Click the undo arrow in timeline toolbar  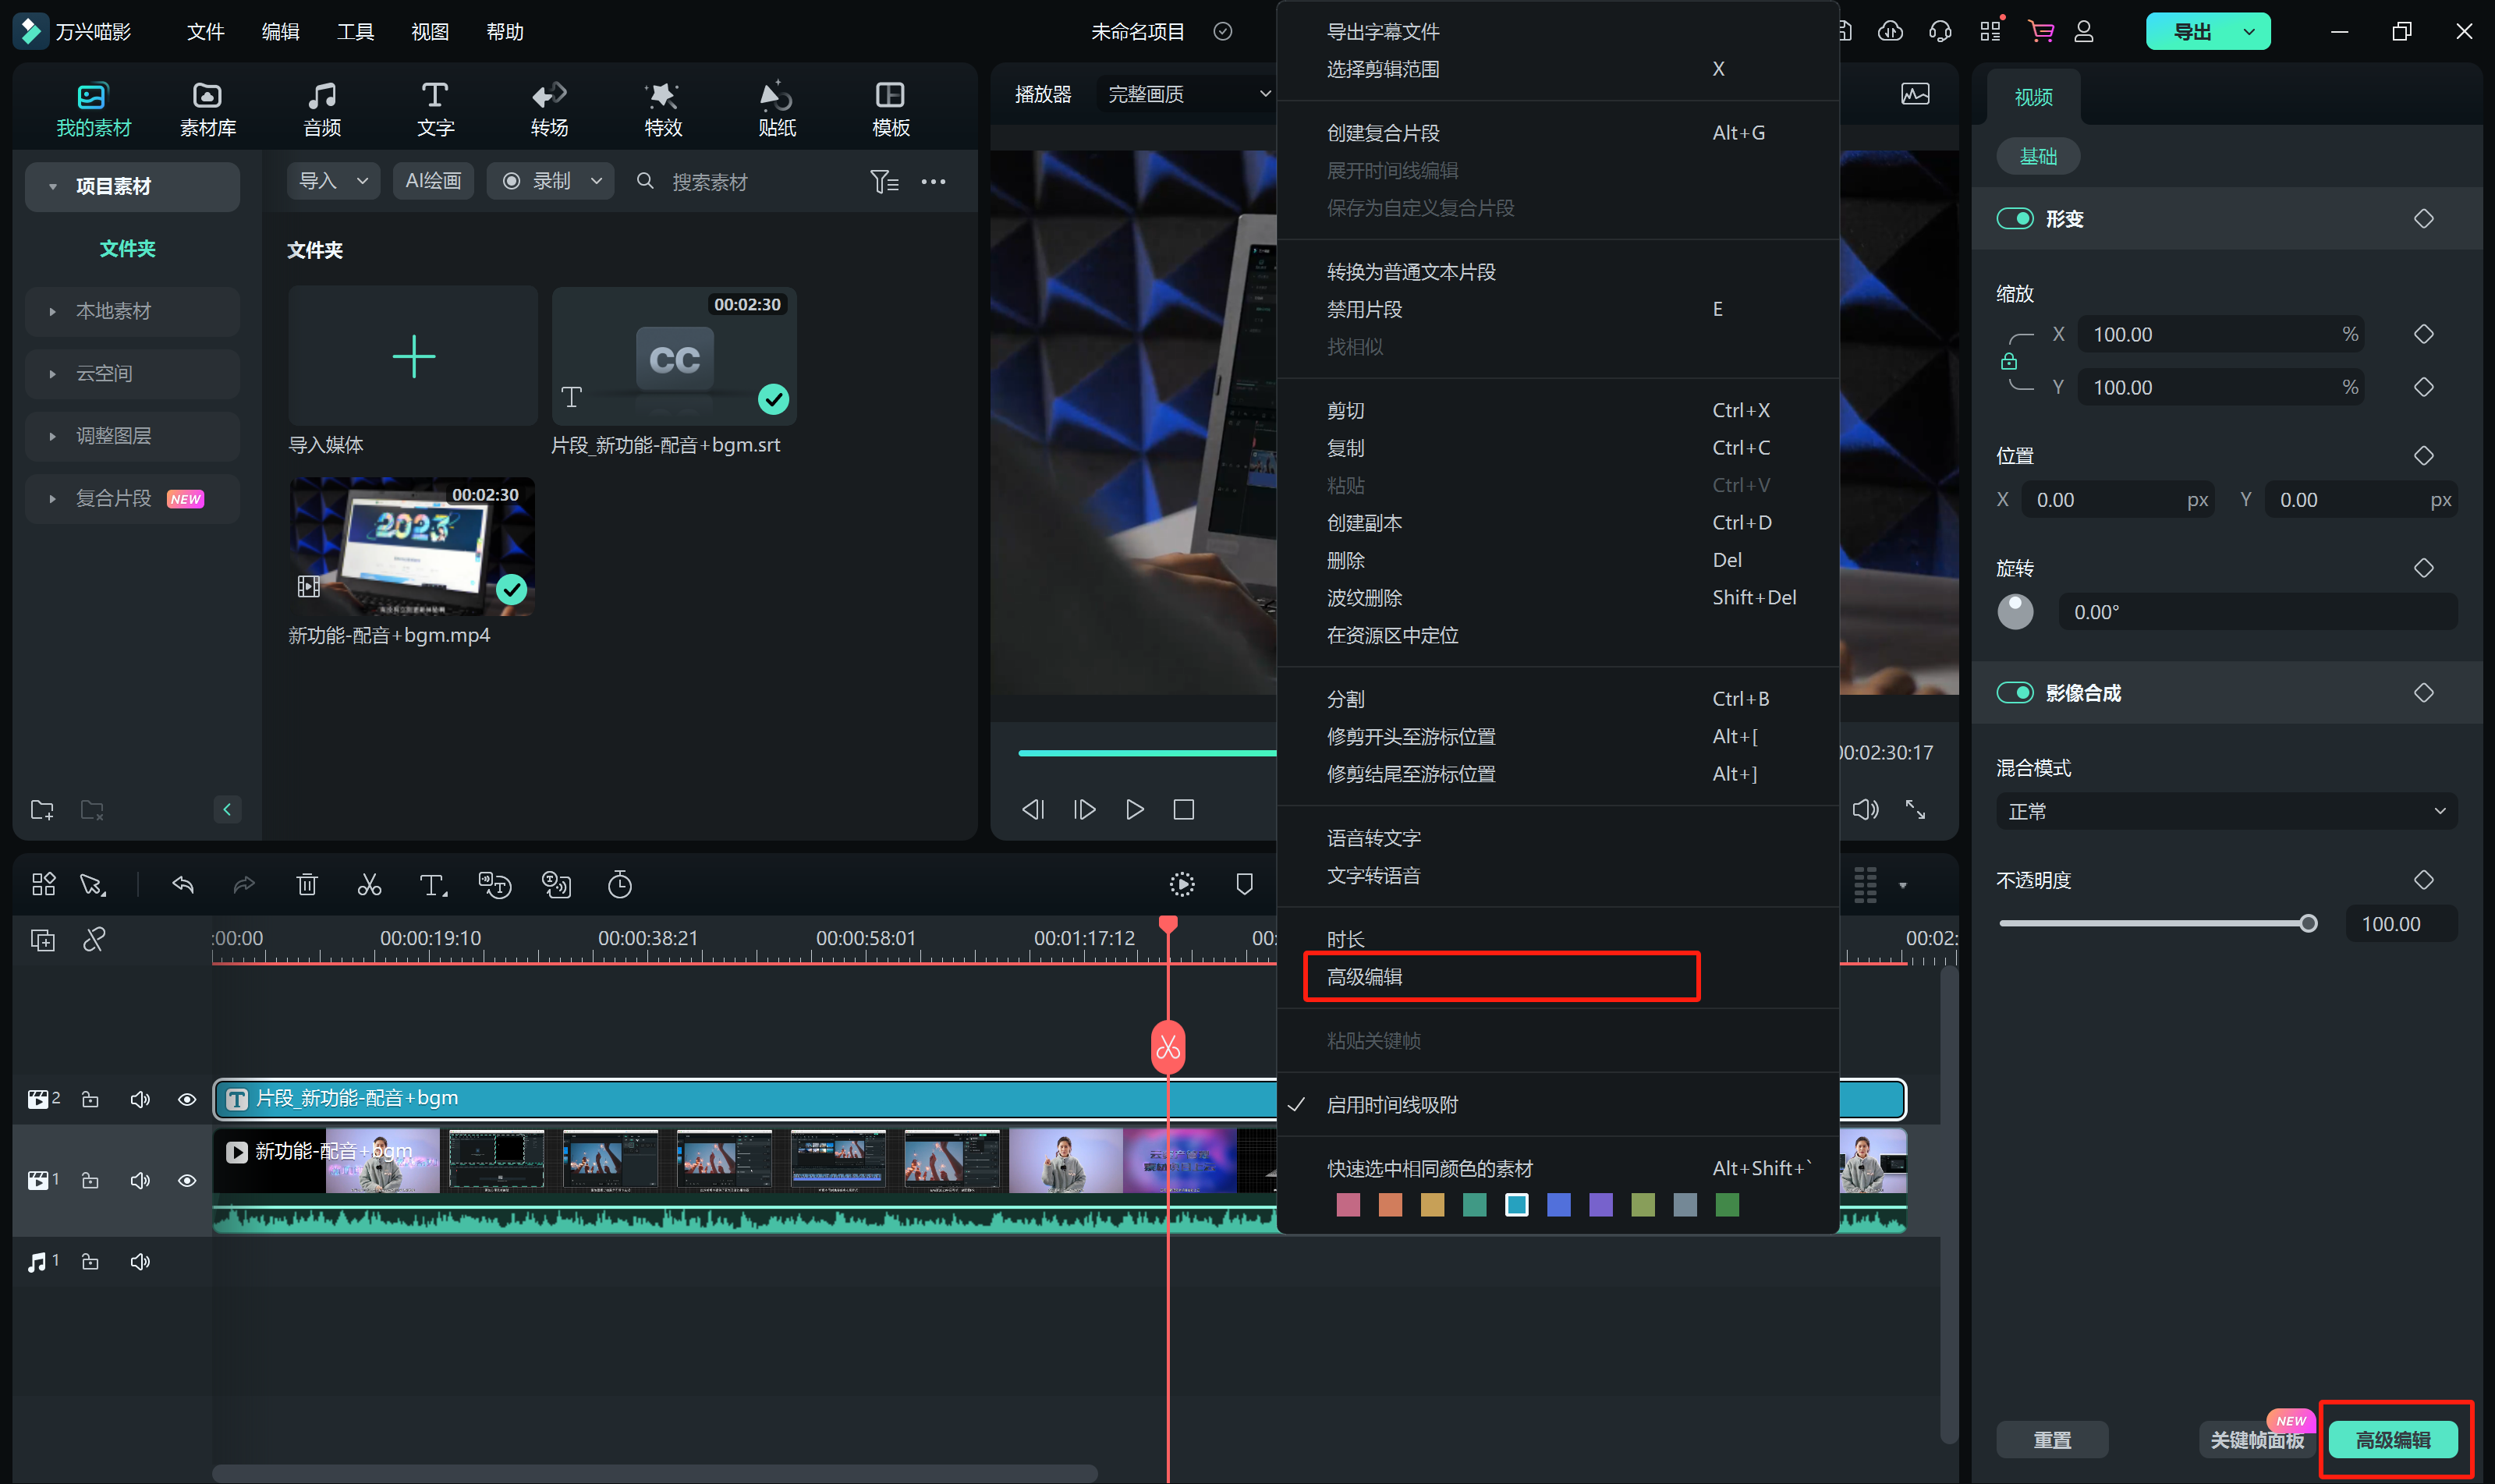point(183,885)
